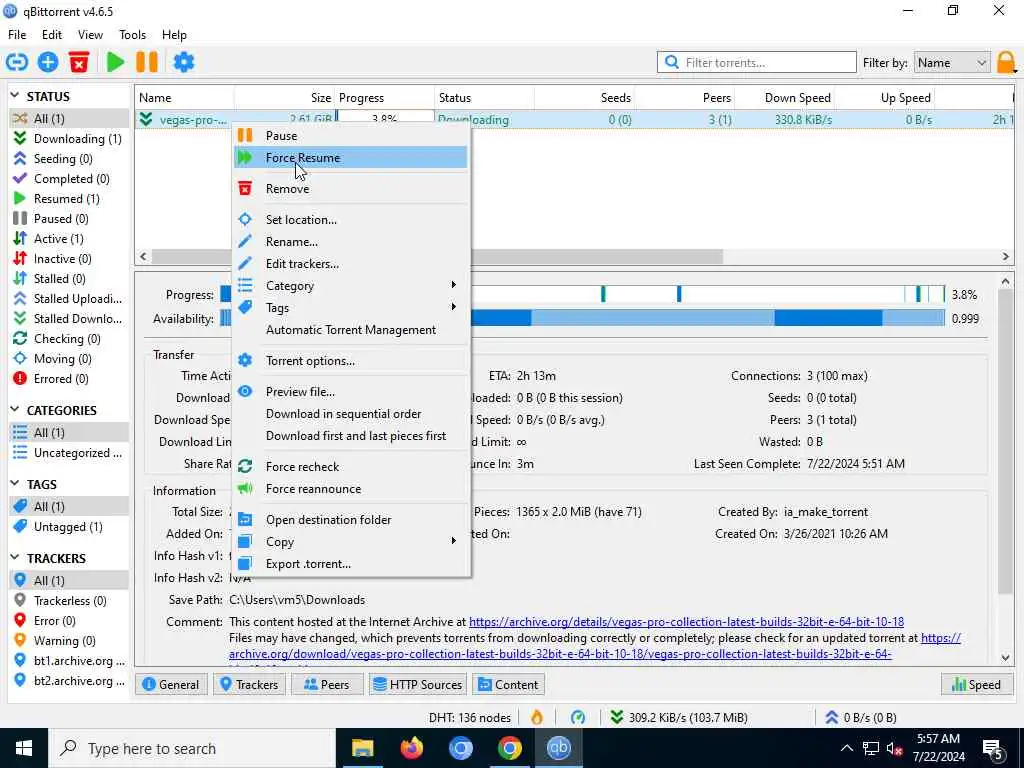Collapse the CATEGORIES section chevron
1024x768 pixels.
pyautogui.click(x=15, y=409)
